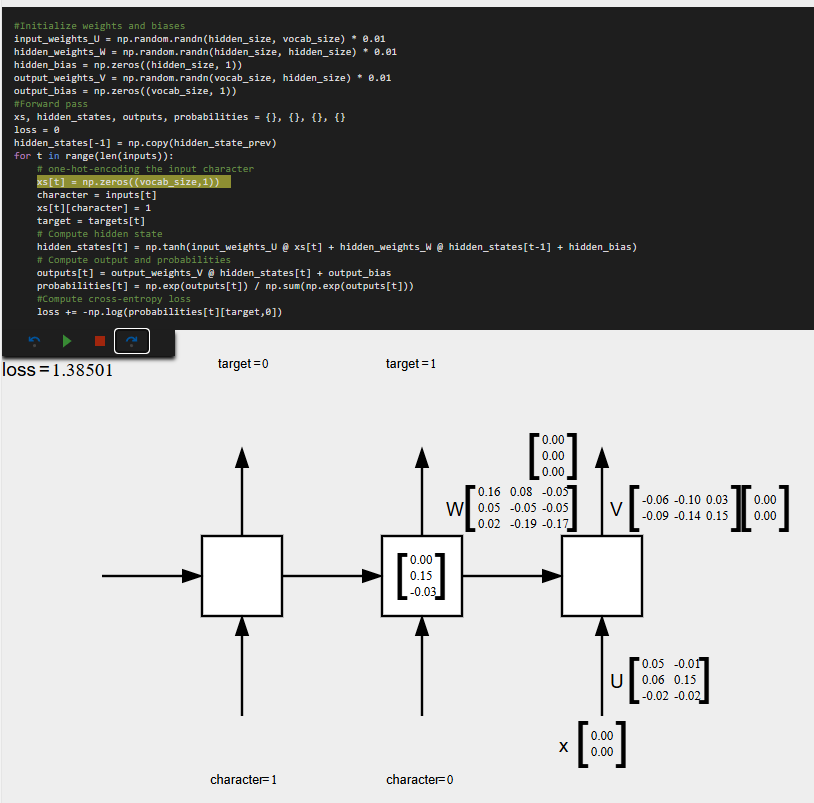Click the target=0 label
Viewport: 814px width, 803px height.
(x=243, y=363)
